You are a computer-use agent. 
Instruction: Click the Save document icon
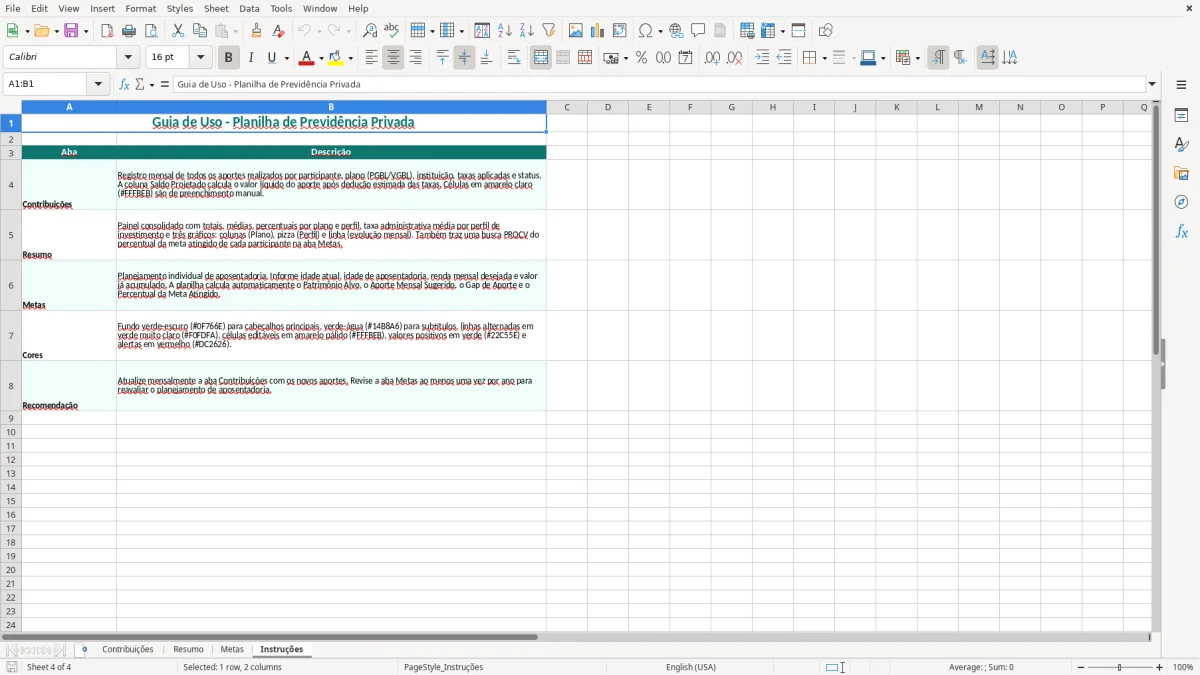pyautogui.click(x=71, y=31)
